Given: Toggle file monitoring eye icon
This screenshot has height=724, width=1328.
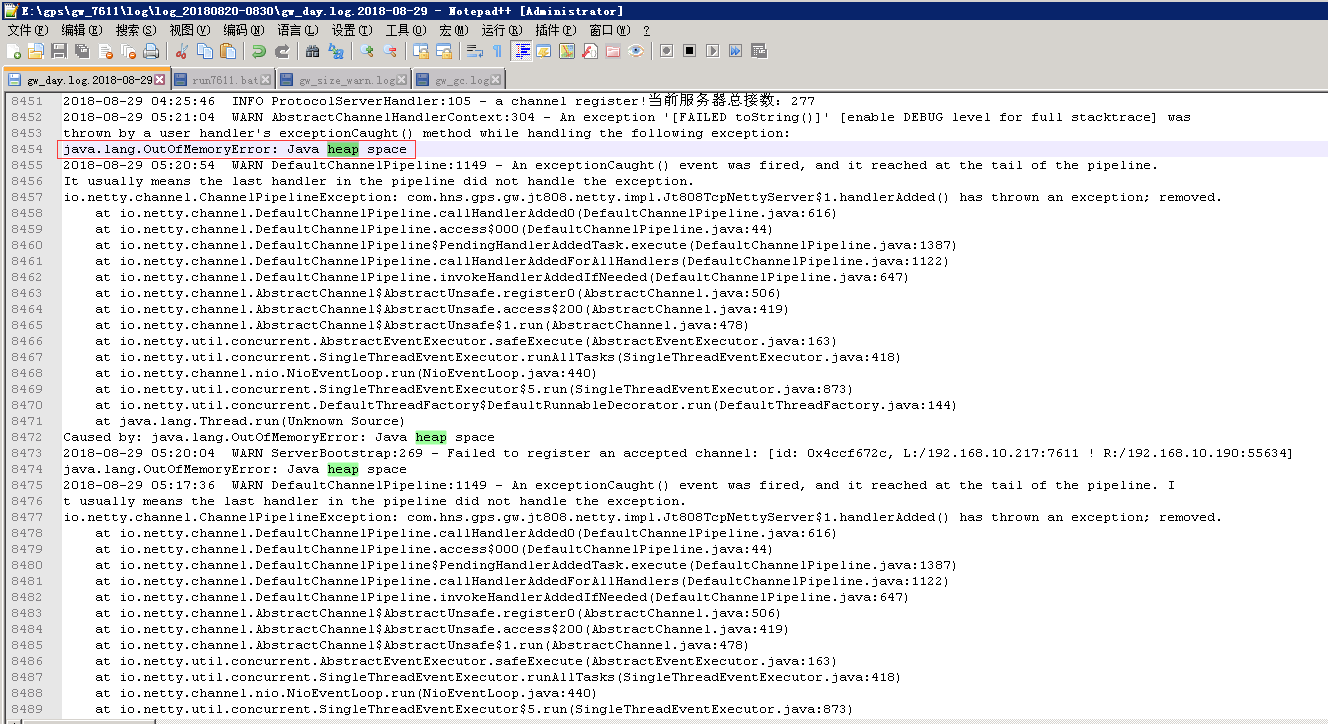Looking at the screenshot, I should 636,51.
